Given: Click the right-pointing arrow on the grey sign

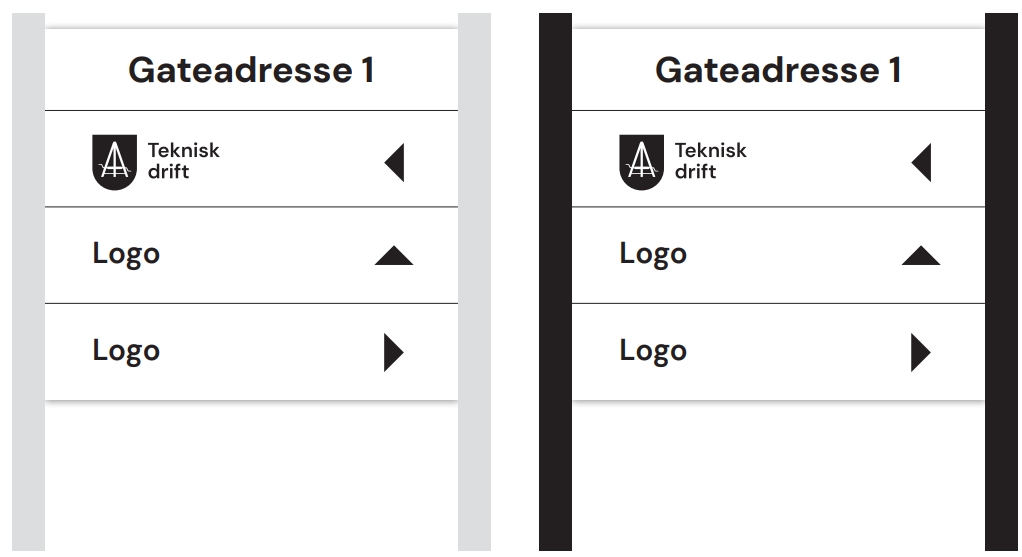Looking at the screenshot, I should (394, 352).
